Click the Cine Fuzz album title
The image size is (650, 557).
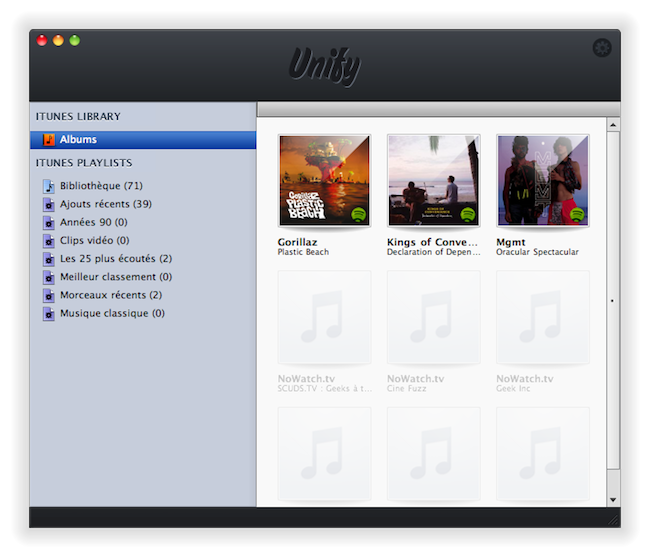tap(407, 389)
